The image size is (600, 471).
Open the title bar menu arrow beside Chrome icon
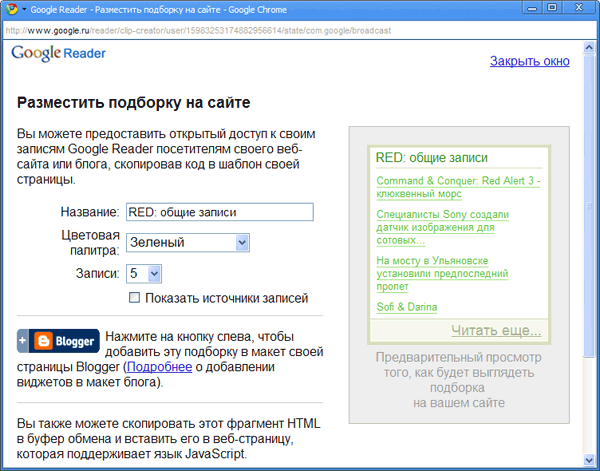coord(24,9)
